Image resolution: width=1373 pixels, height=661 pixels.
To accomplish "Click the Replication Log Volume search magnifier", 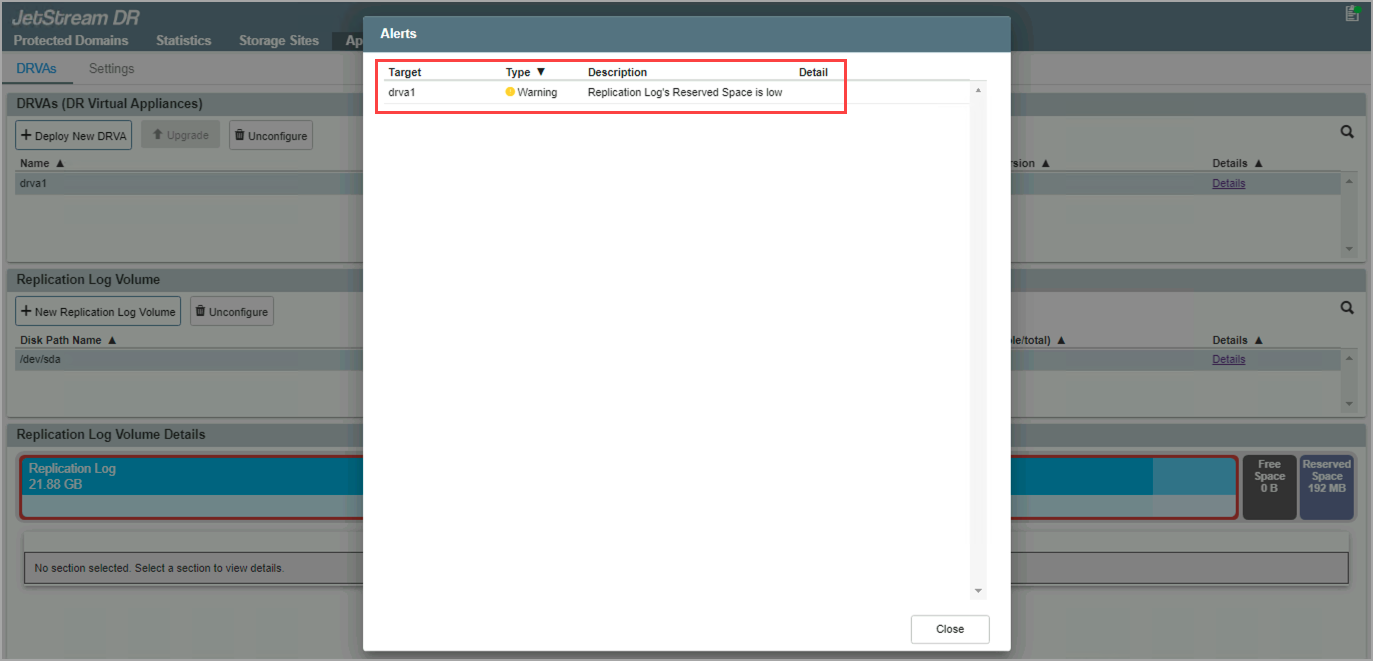I will (1347, 308).
